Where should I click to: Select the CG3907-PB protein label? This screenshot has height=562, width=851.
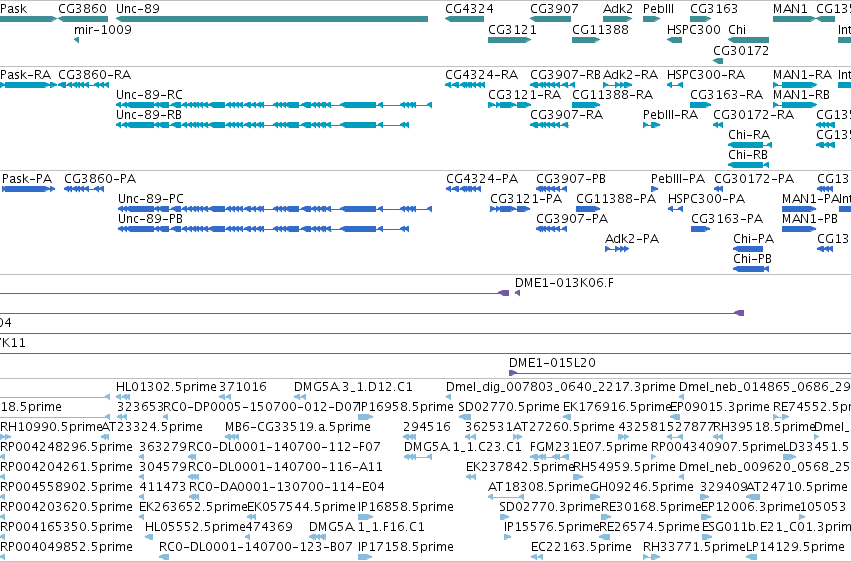[x=571, y=179]
